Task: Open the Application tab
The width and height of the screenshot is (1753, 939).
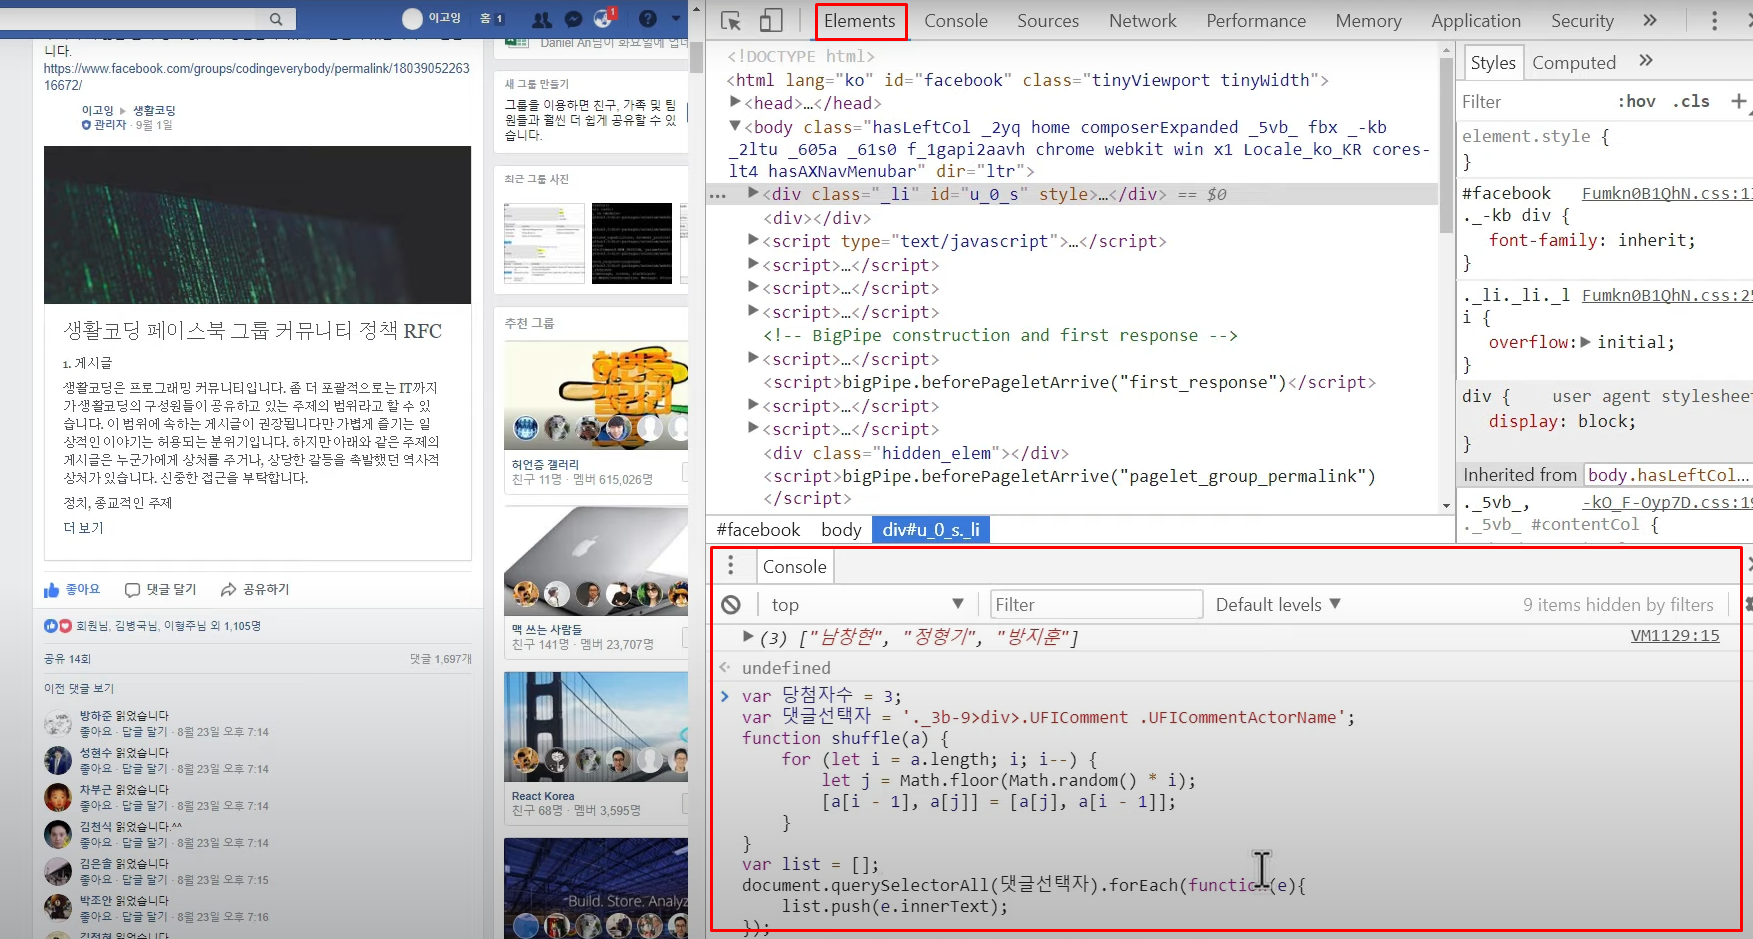Action: tap(1476, 21)
